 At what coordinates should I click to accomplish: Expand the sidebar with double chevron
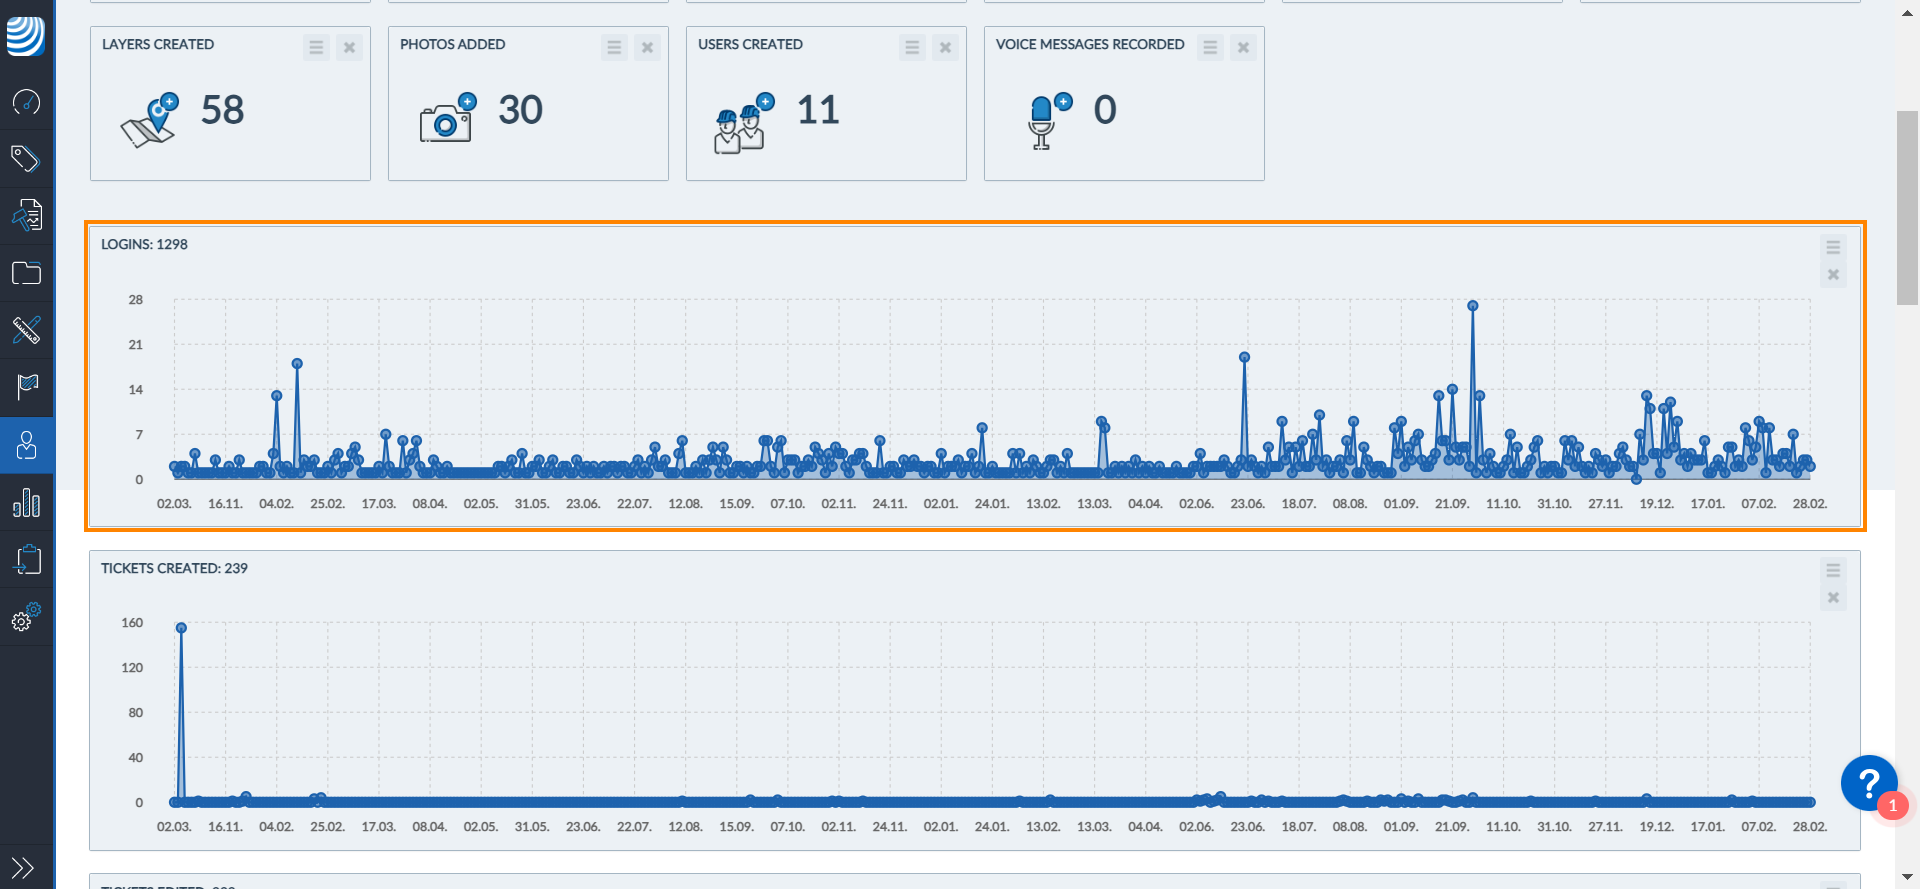pyautogui.click(x=23, y=867)
